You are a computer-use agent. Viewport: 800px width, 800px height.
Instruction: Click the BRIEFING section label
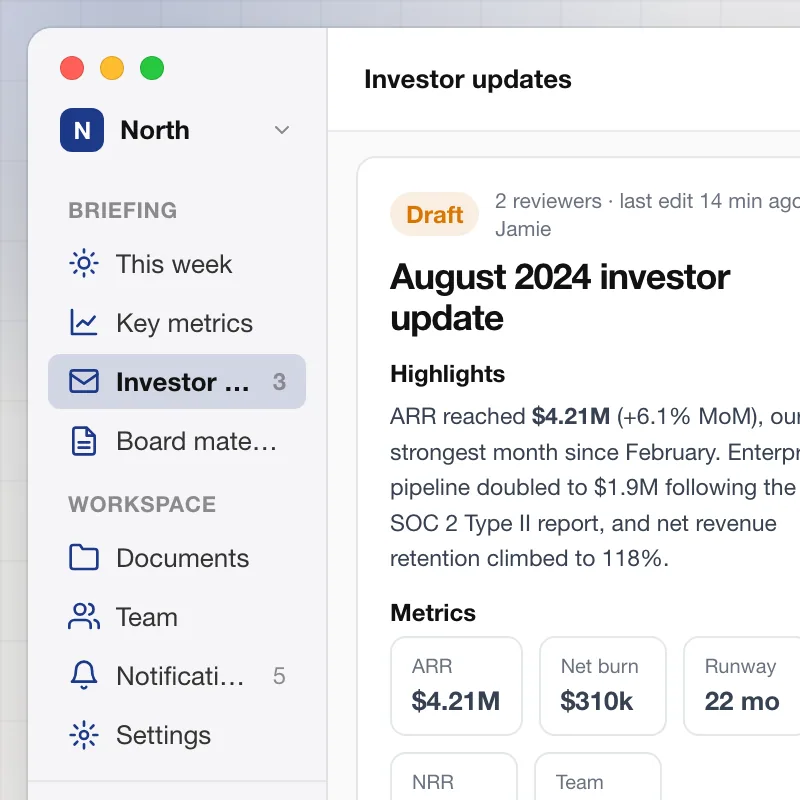[123, 210]
